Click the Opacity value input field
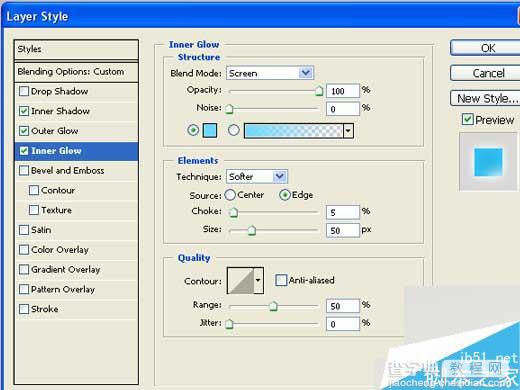This screenshot has width=520, height=390. click(x=343, y=91)
